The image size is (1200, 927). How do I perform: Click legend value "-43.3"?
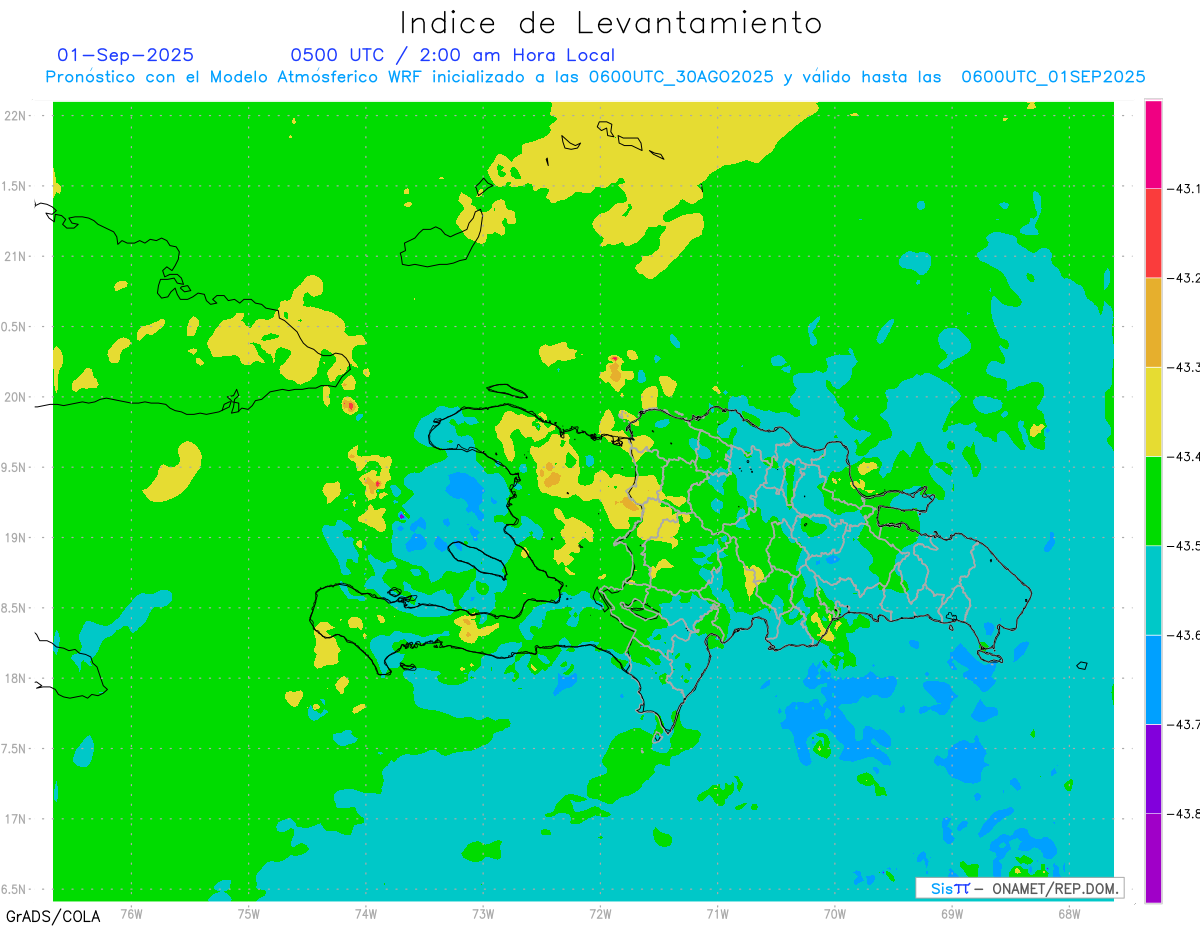1183,367
